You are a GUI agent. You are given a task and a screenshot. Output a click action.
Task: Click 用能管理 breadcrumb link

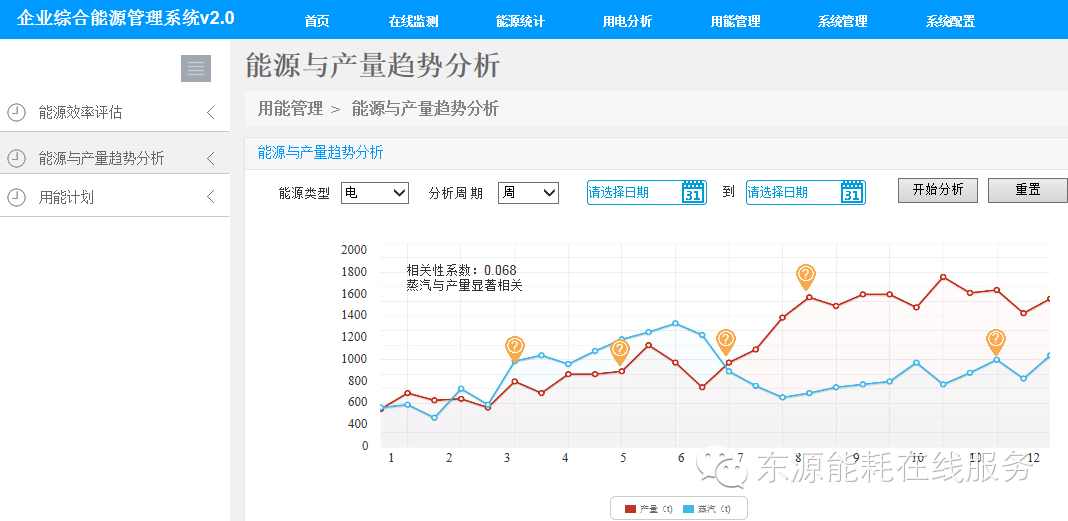pos(290,108)
